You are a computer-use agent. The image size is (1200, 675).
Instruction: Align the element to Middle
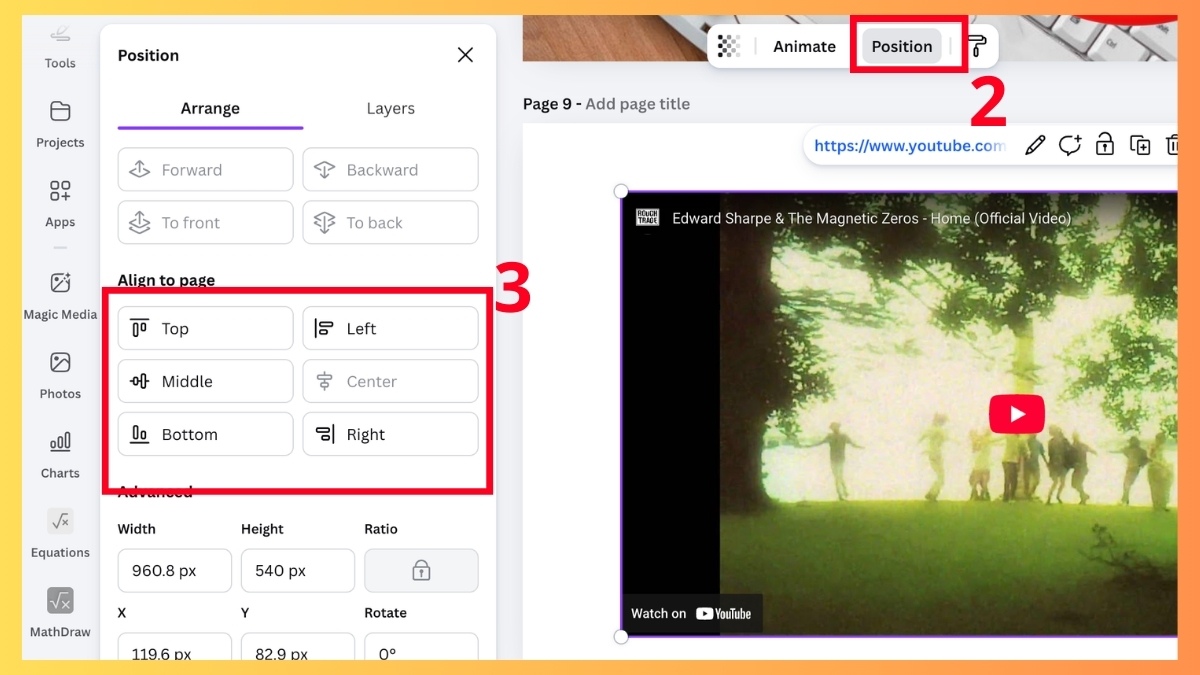coord(205,381)
